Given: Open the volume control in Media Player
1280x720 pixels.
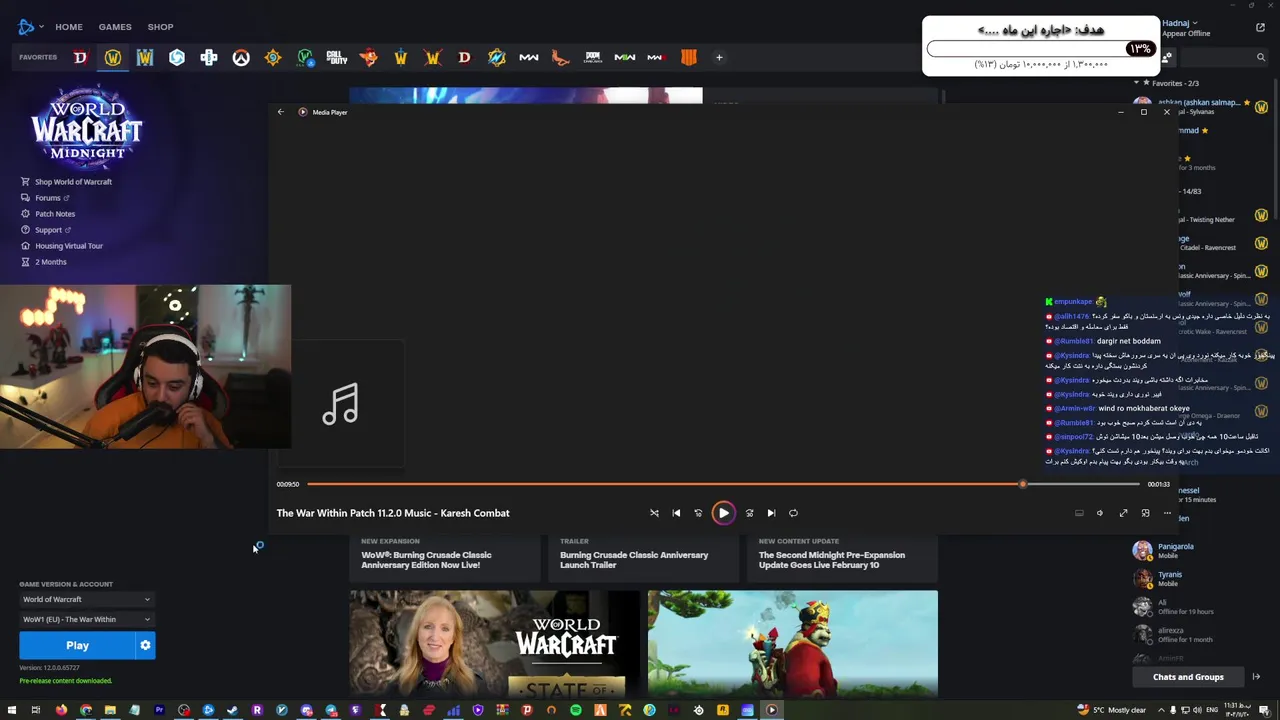Looking at the screenshot, I should point(1100,513).
